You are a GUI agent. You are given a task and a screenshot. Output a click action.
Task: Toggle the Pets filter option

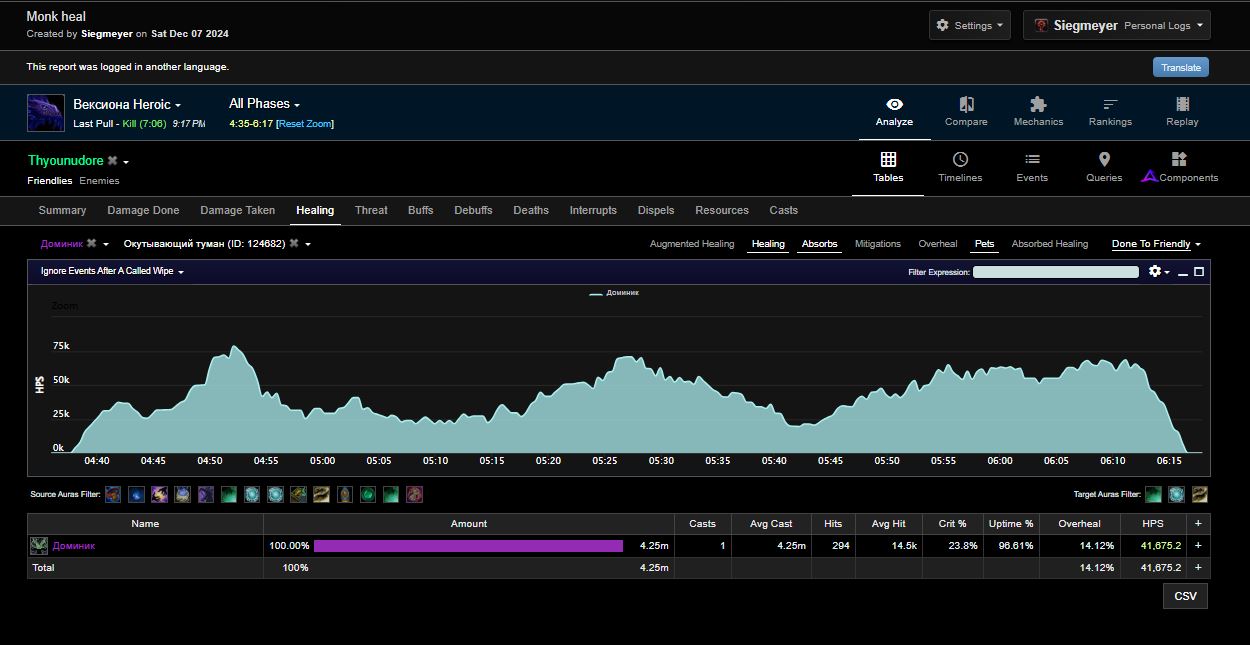[984, 244]
